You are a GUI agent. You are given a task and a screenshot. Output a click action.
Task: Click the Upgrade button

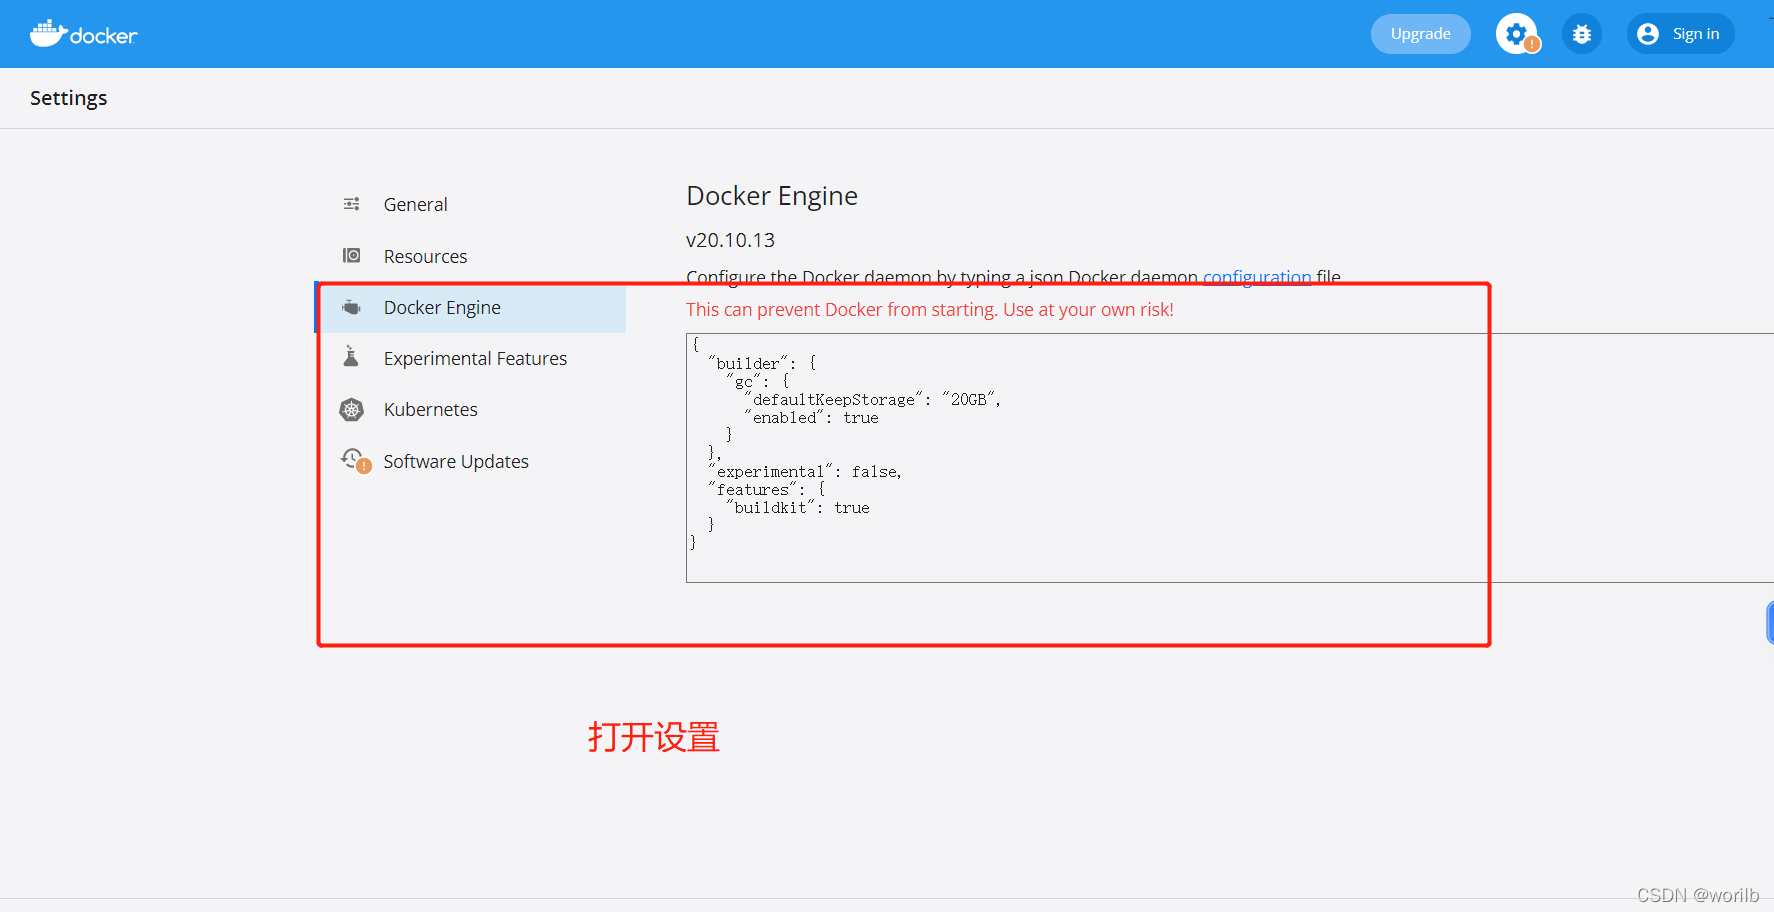(1420, 34)
